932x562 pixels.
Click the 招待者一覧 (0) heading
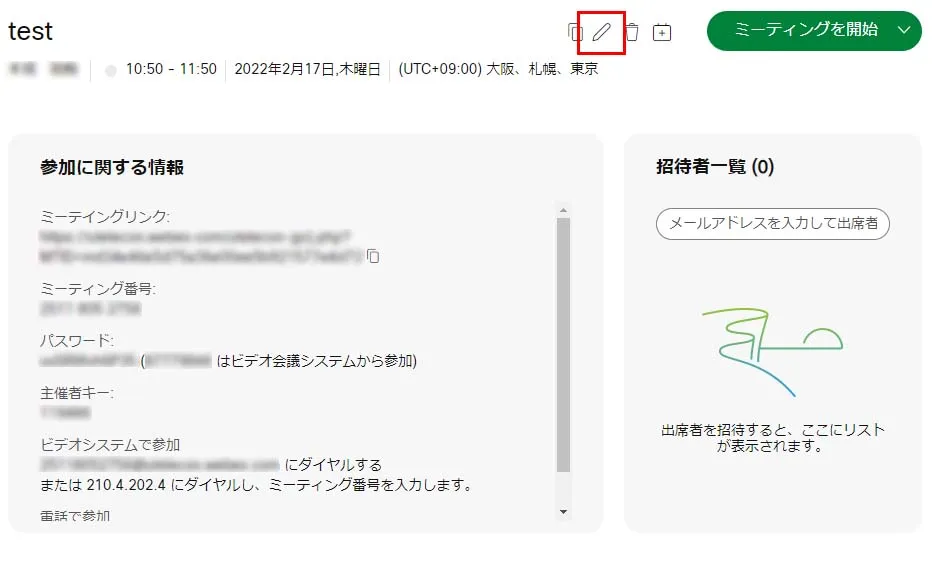tap(715, 166)
